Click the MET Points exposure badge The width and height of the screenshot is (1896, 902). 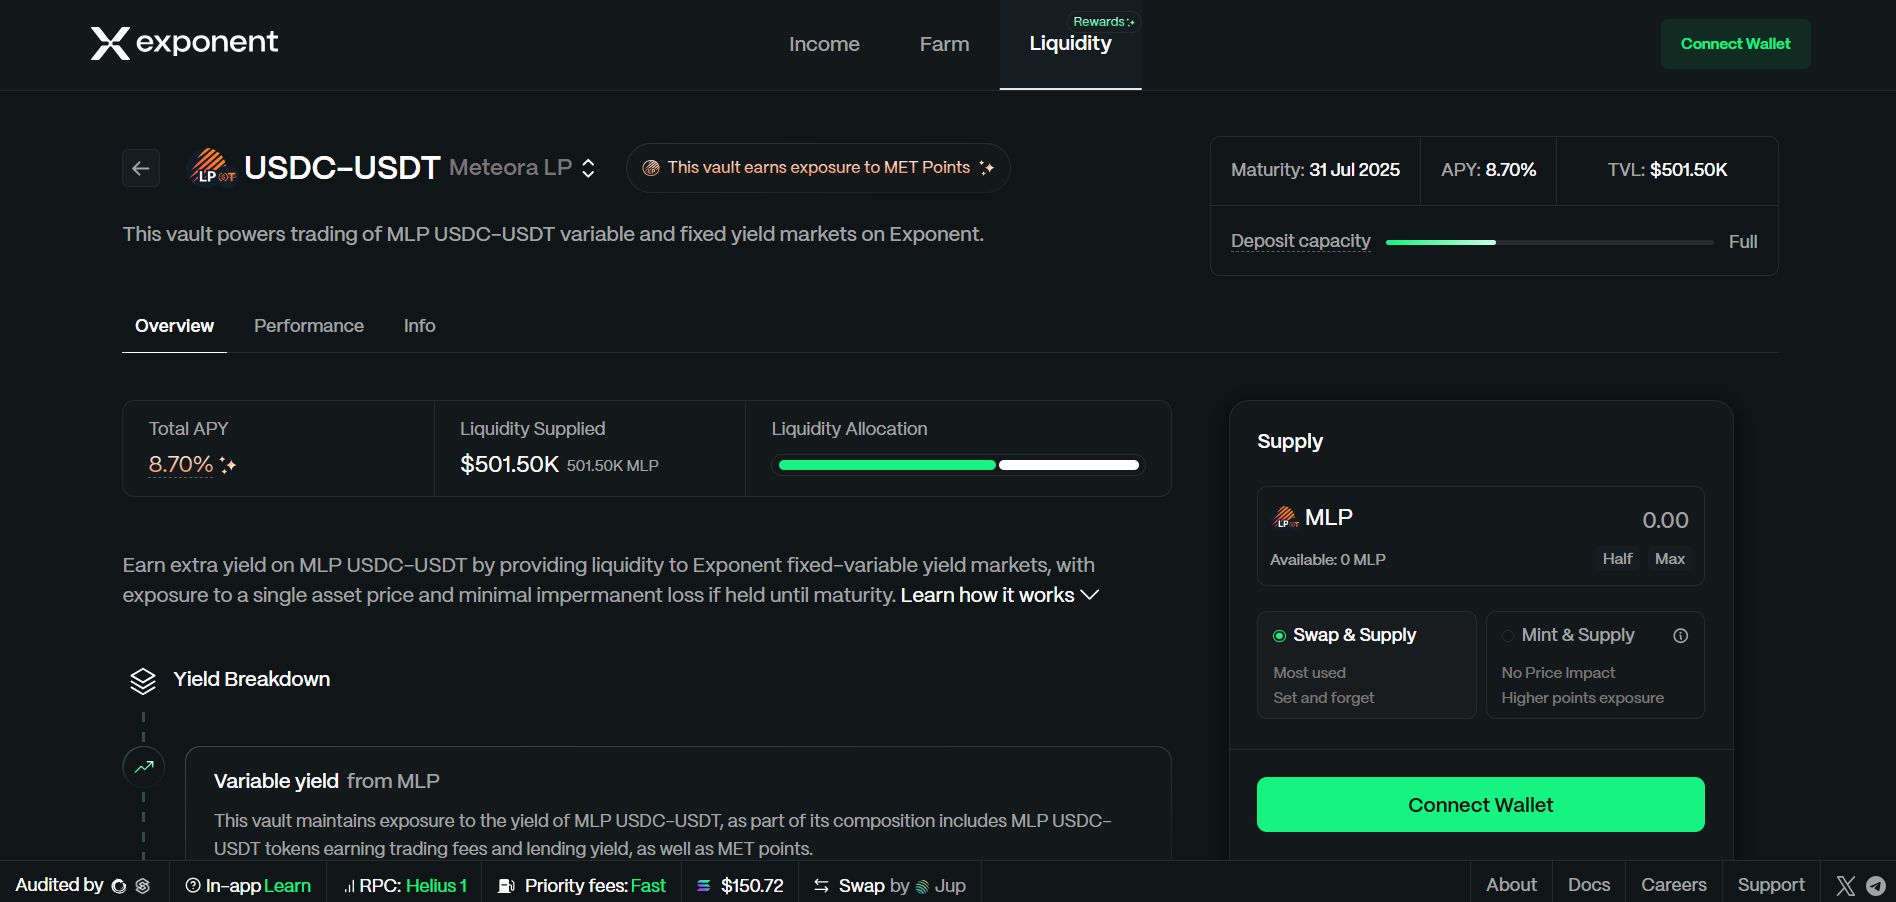(x=818, y=168)
